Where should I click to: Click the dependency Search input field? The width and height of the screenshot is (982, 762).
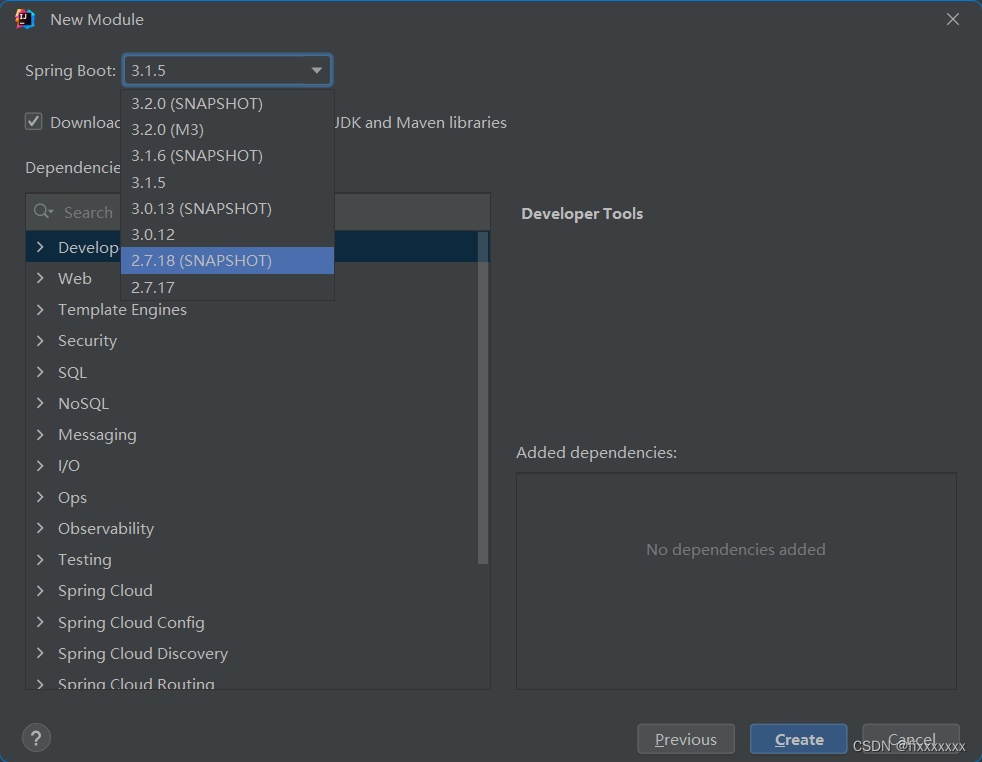tap(257, 212)
